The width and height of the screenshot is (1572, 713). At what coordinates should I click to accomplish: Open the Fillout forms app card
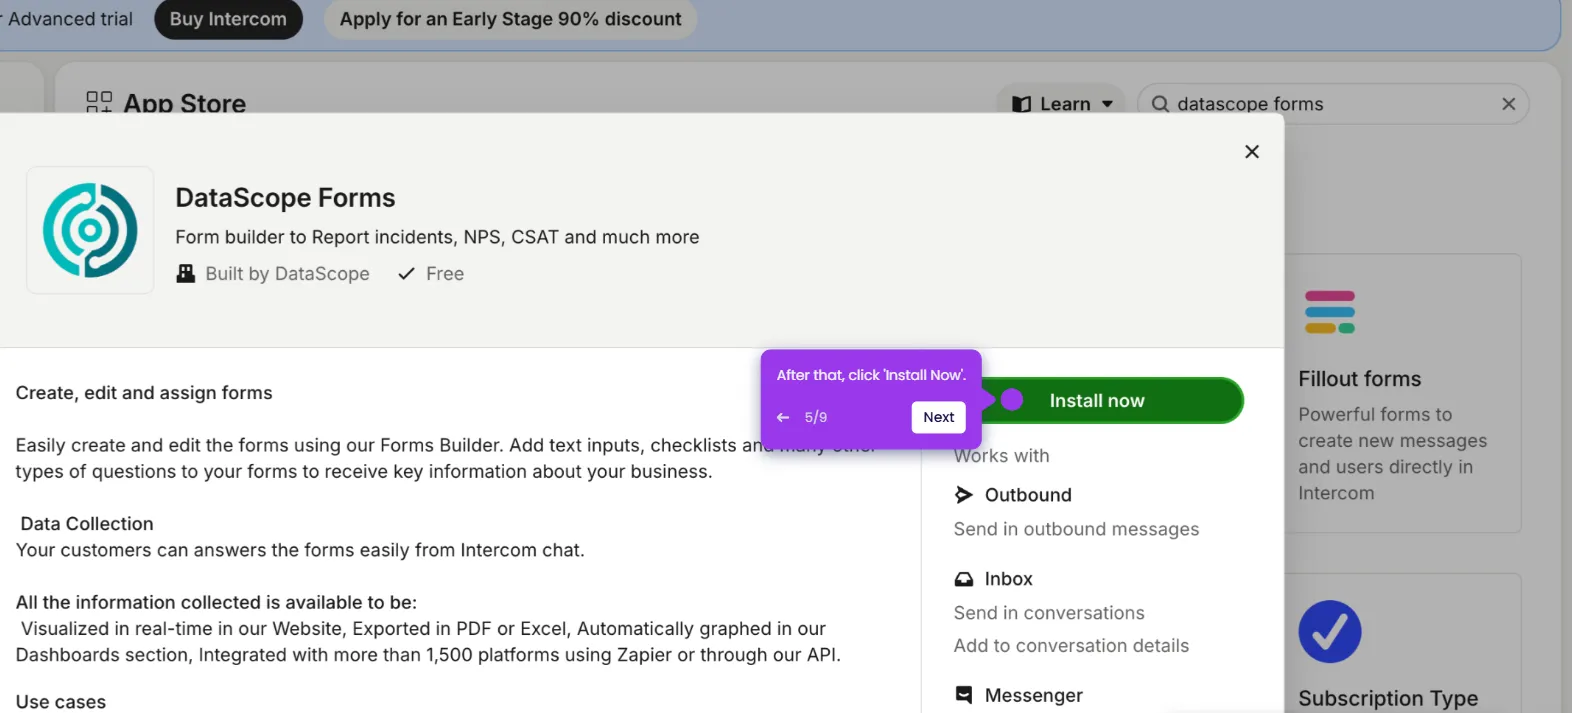pyautogui.click(x=1403, y=393)
